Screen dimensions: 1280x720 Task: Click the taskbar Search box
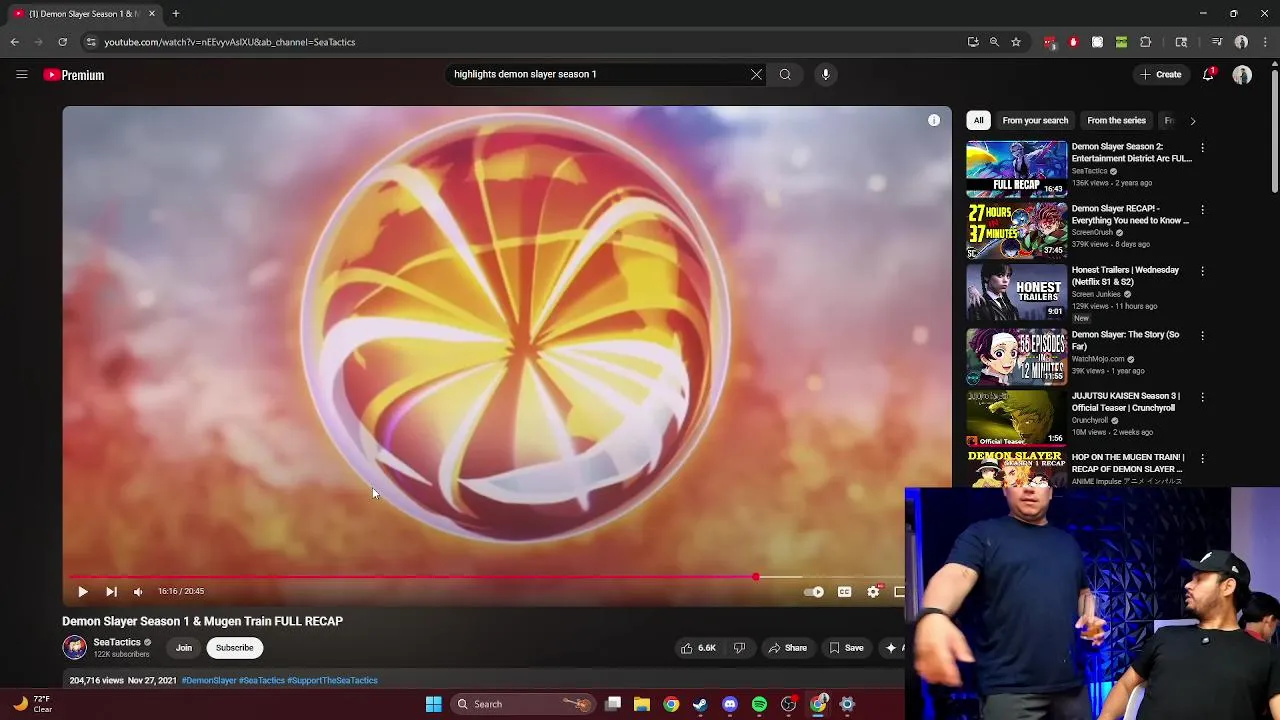pyautogui.click(x=523, y=704)
